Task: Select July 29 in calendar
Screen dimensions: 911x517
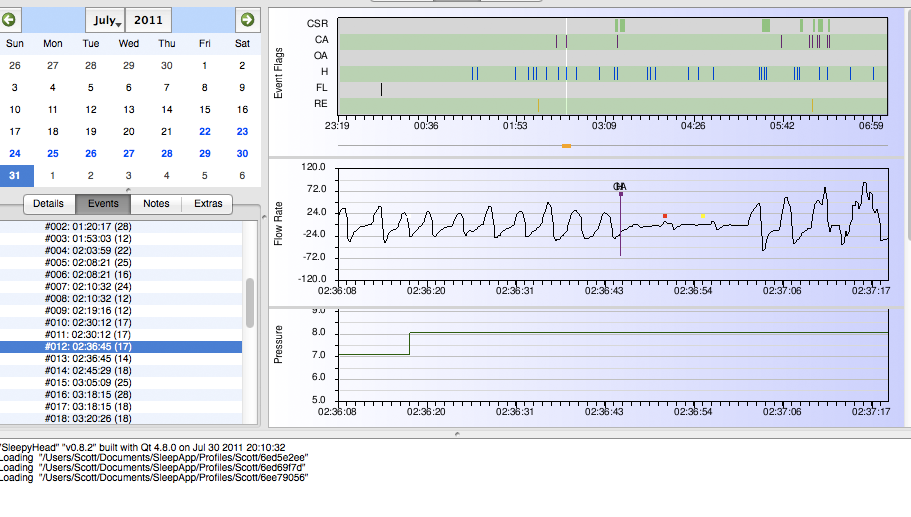Action: [x=205, y=154]
